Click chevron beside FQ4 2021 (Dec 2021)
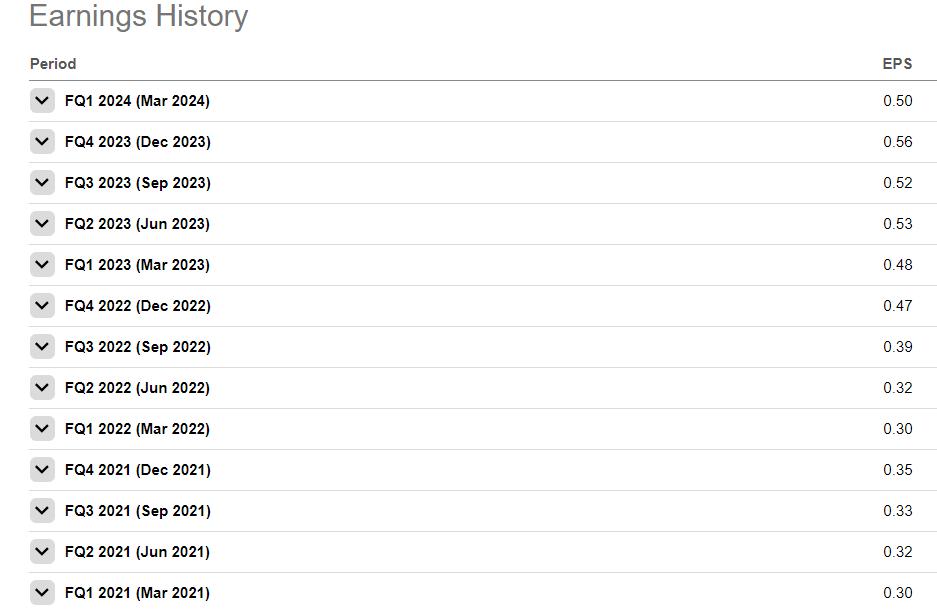937x612 pixels. coord(42,470)
